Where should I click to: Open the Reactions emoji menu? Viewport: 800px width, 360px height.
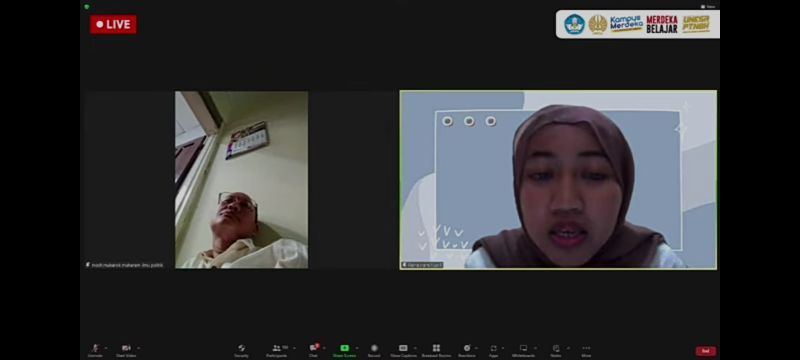(466, 350)
